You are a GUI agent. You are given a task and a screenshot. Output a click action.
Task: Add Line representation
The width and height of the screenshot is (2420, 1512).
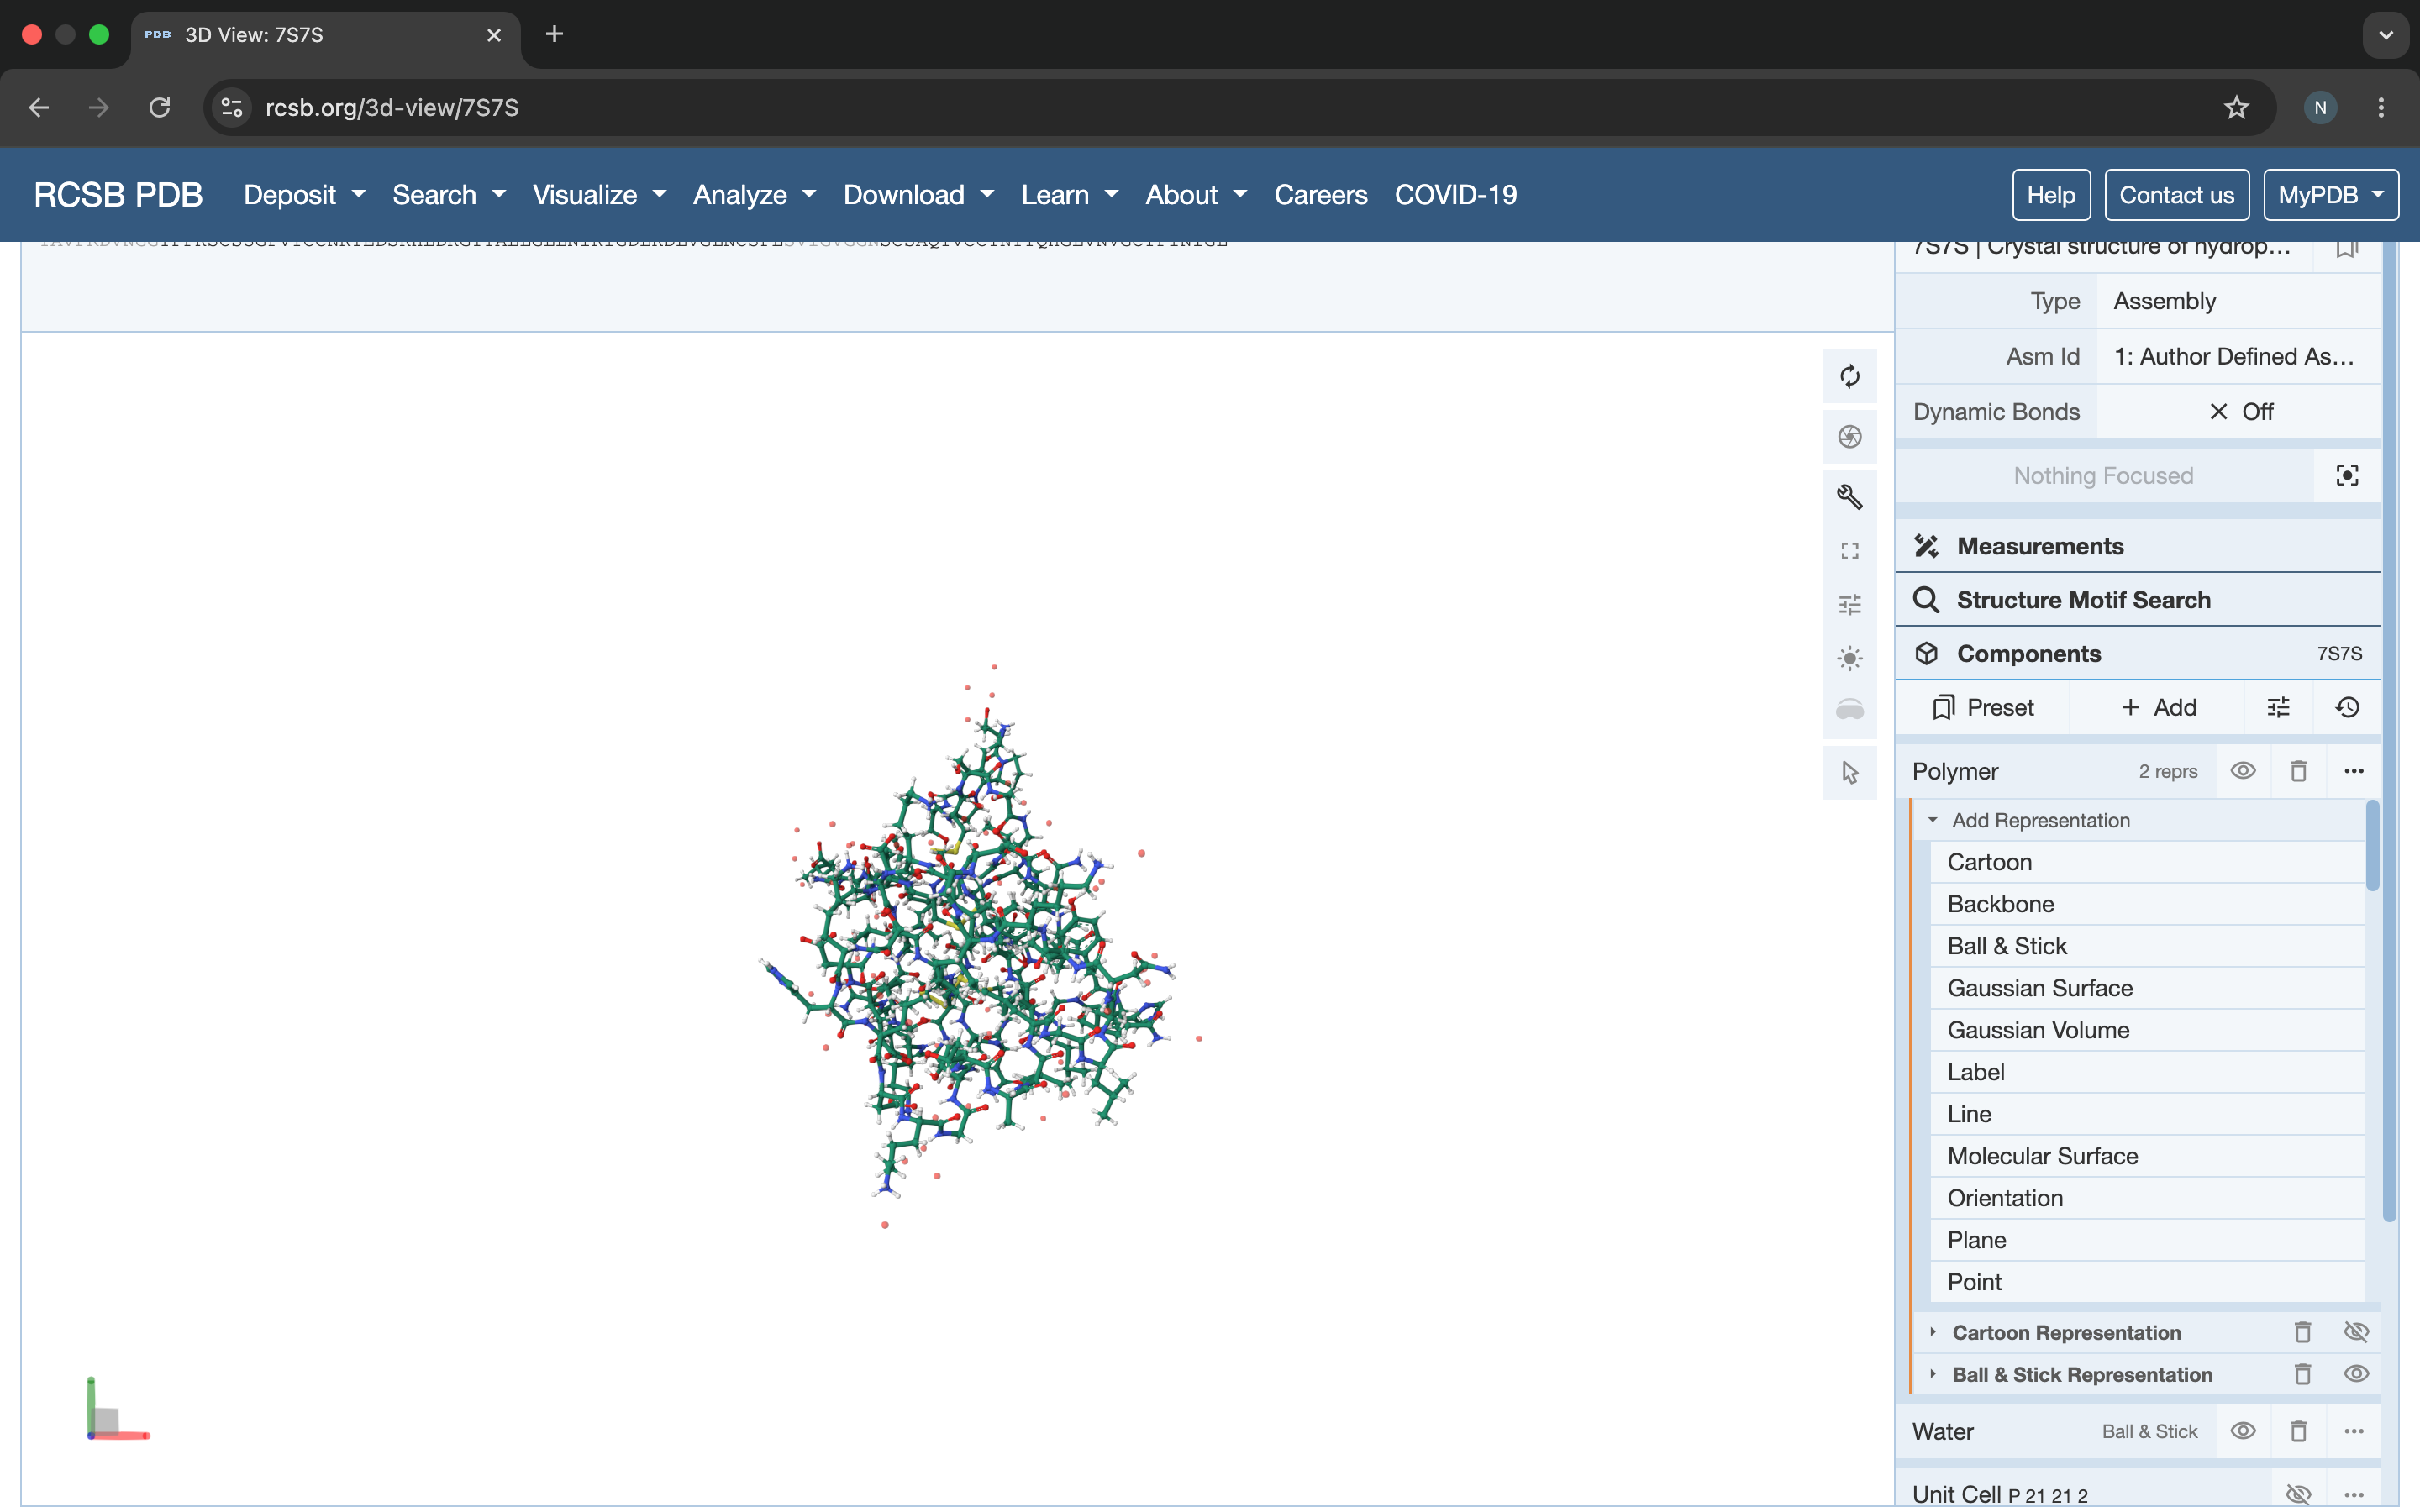2145,1114
